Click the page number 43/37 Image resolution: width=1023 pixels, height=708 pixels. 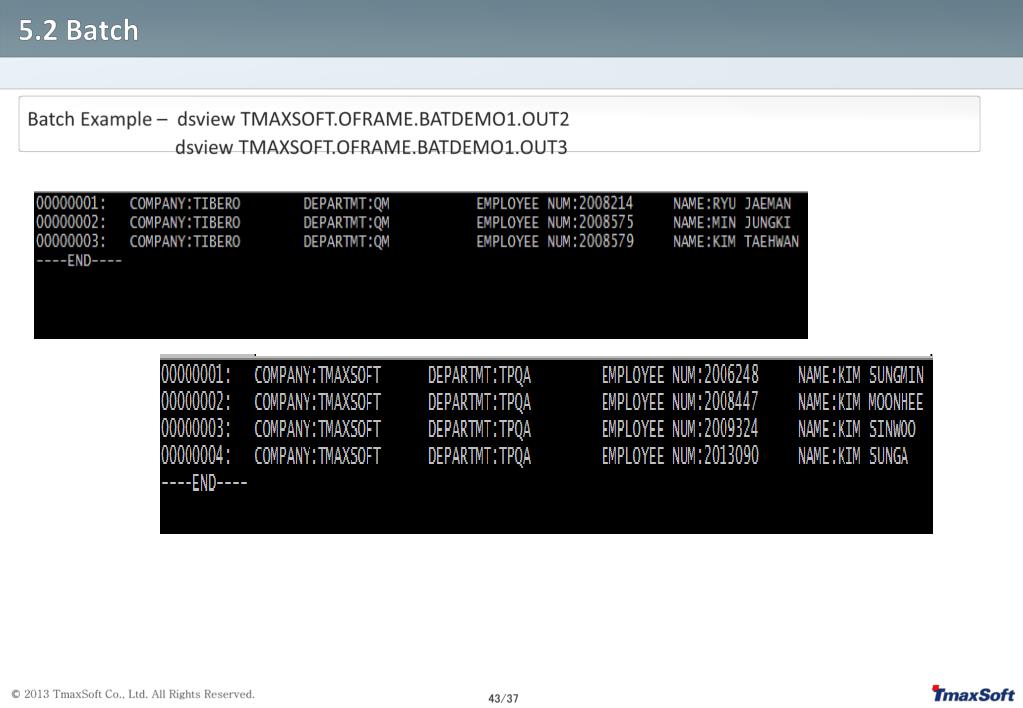503,698
